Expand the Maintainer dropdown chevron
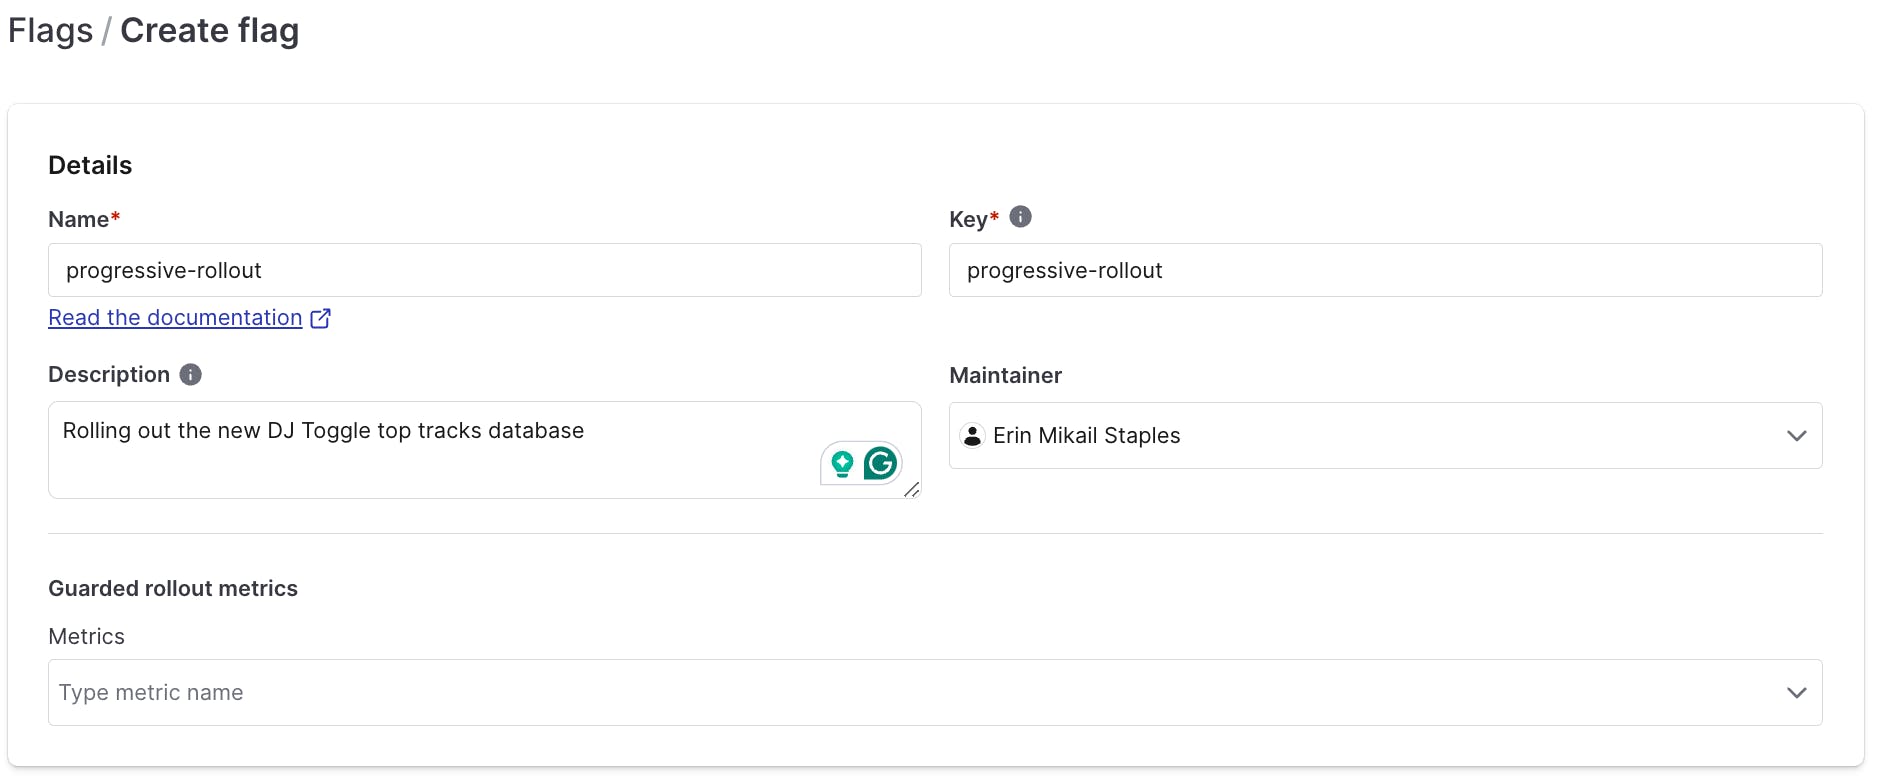Image resolution: width=1886 pixels, height=784 pixels. click(1796, 435)
